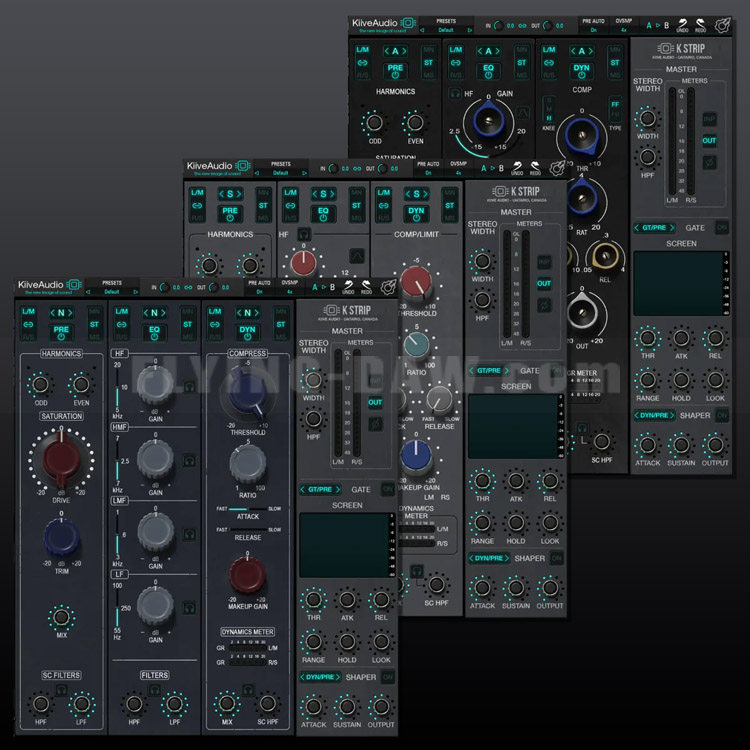Select FF compressor type in back A-model window
The height and width of the screenshot is (750, 750).
[x=615, y=104]
